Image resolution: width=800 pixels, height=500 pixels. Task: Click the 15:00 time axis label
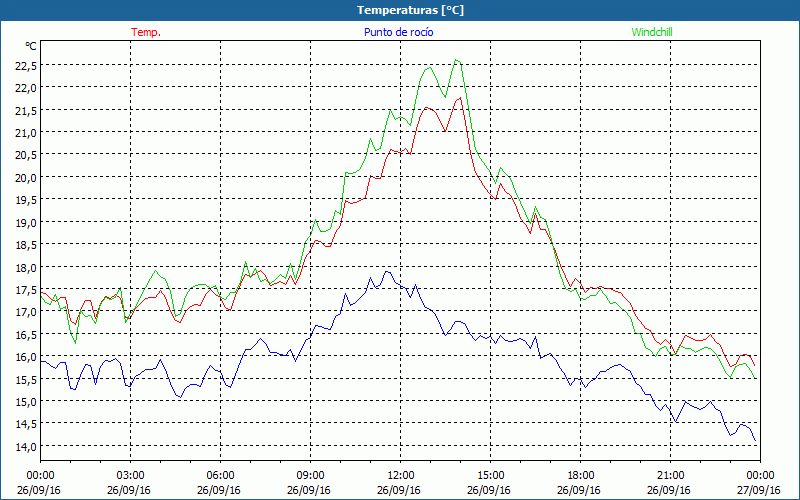(490, 476)
